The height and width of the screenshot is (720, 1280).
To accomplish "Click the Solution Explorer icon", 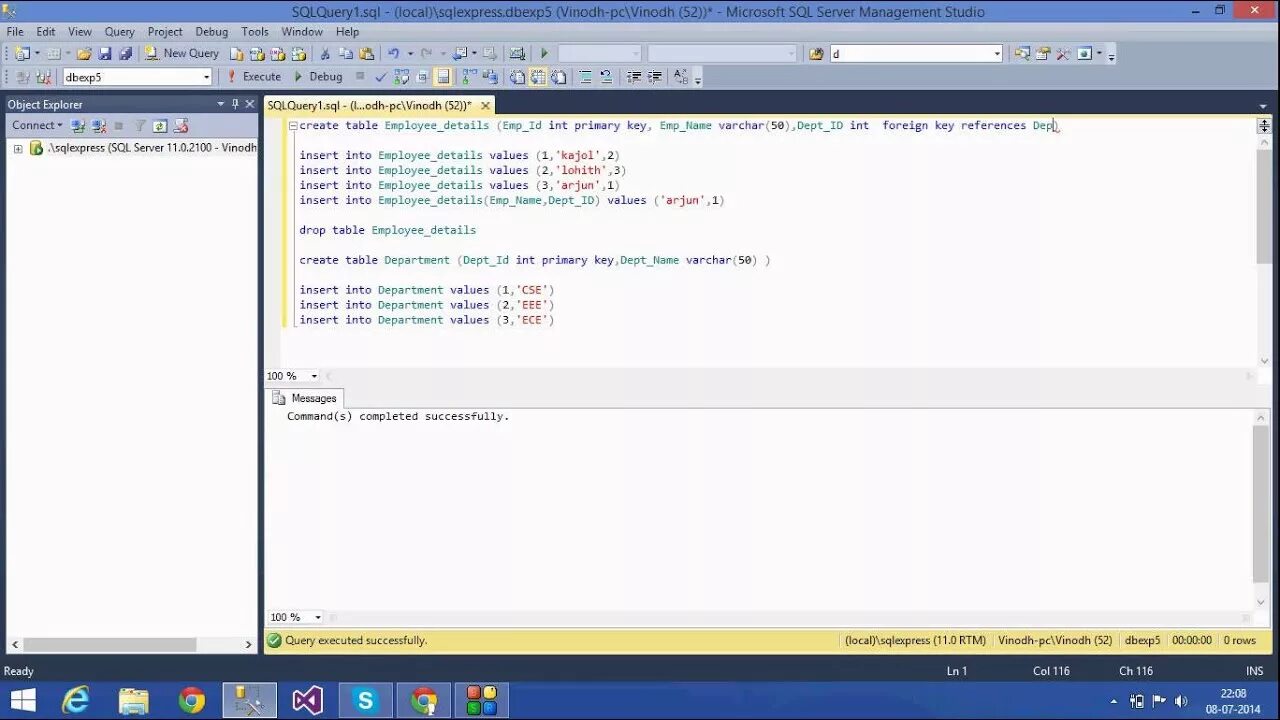I will click(1022, 53).
